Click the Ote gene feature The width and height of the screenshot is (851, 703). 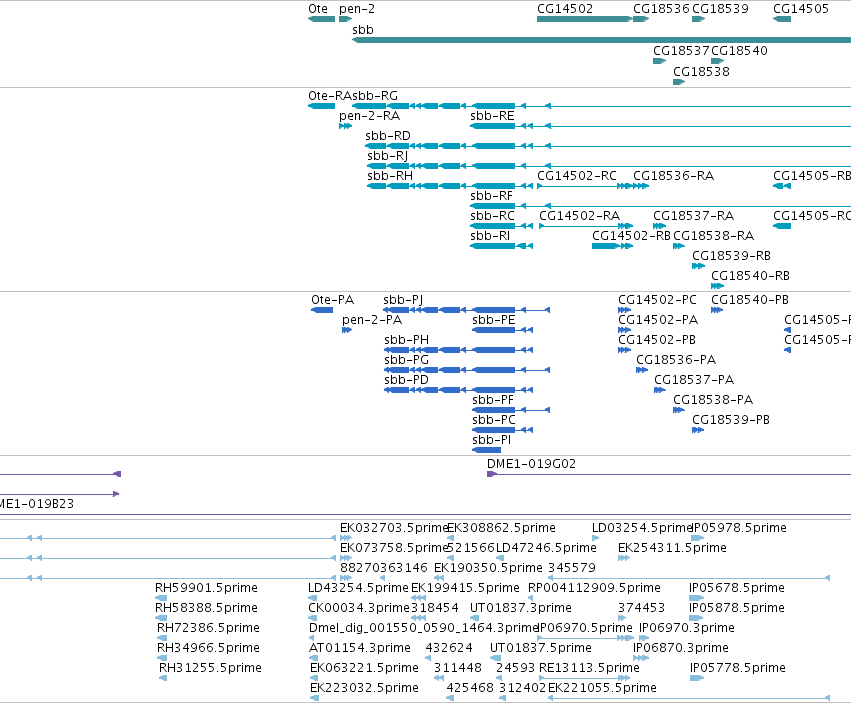coord(321,19)
